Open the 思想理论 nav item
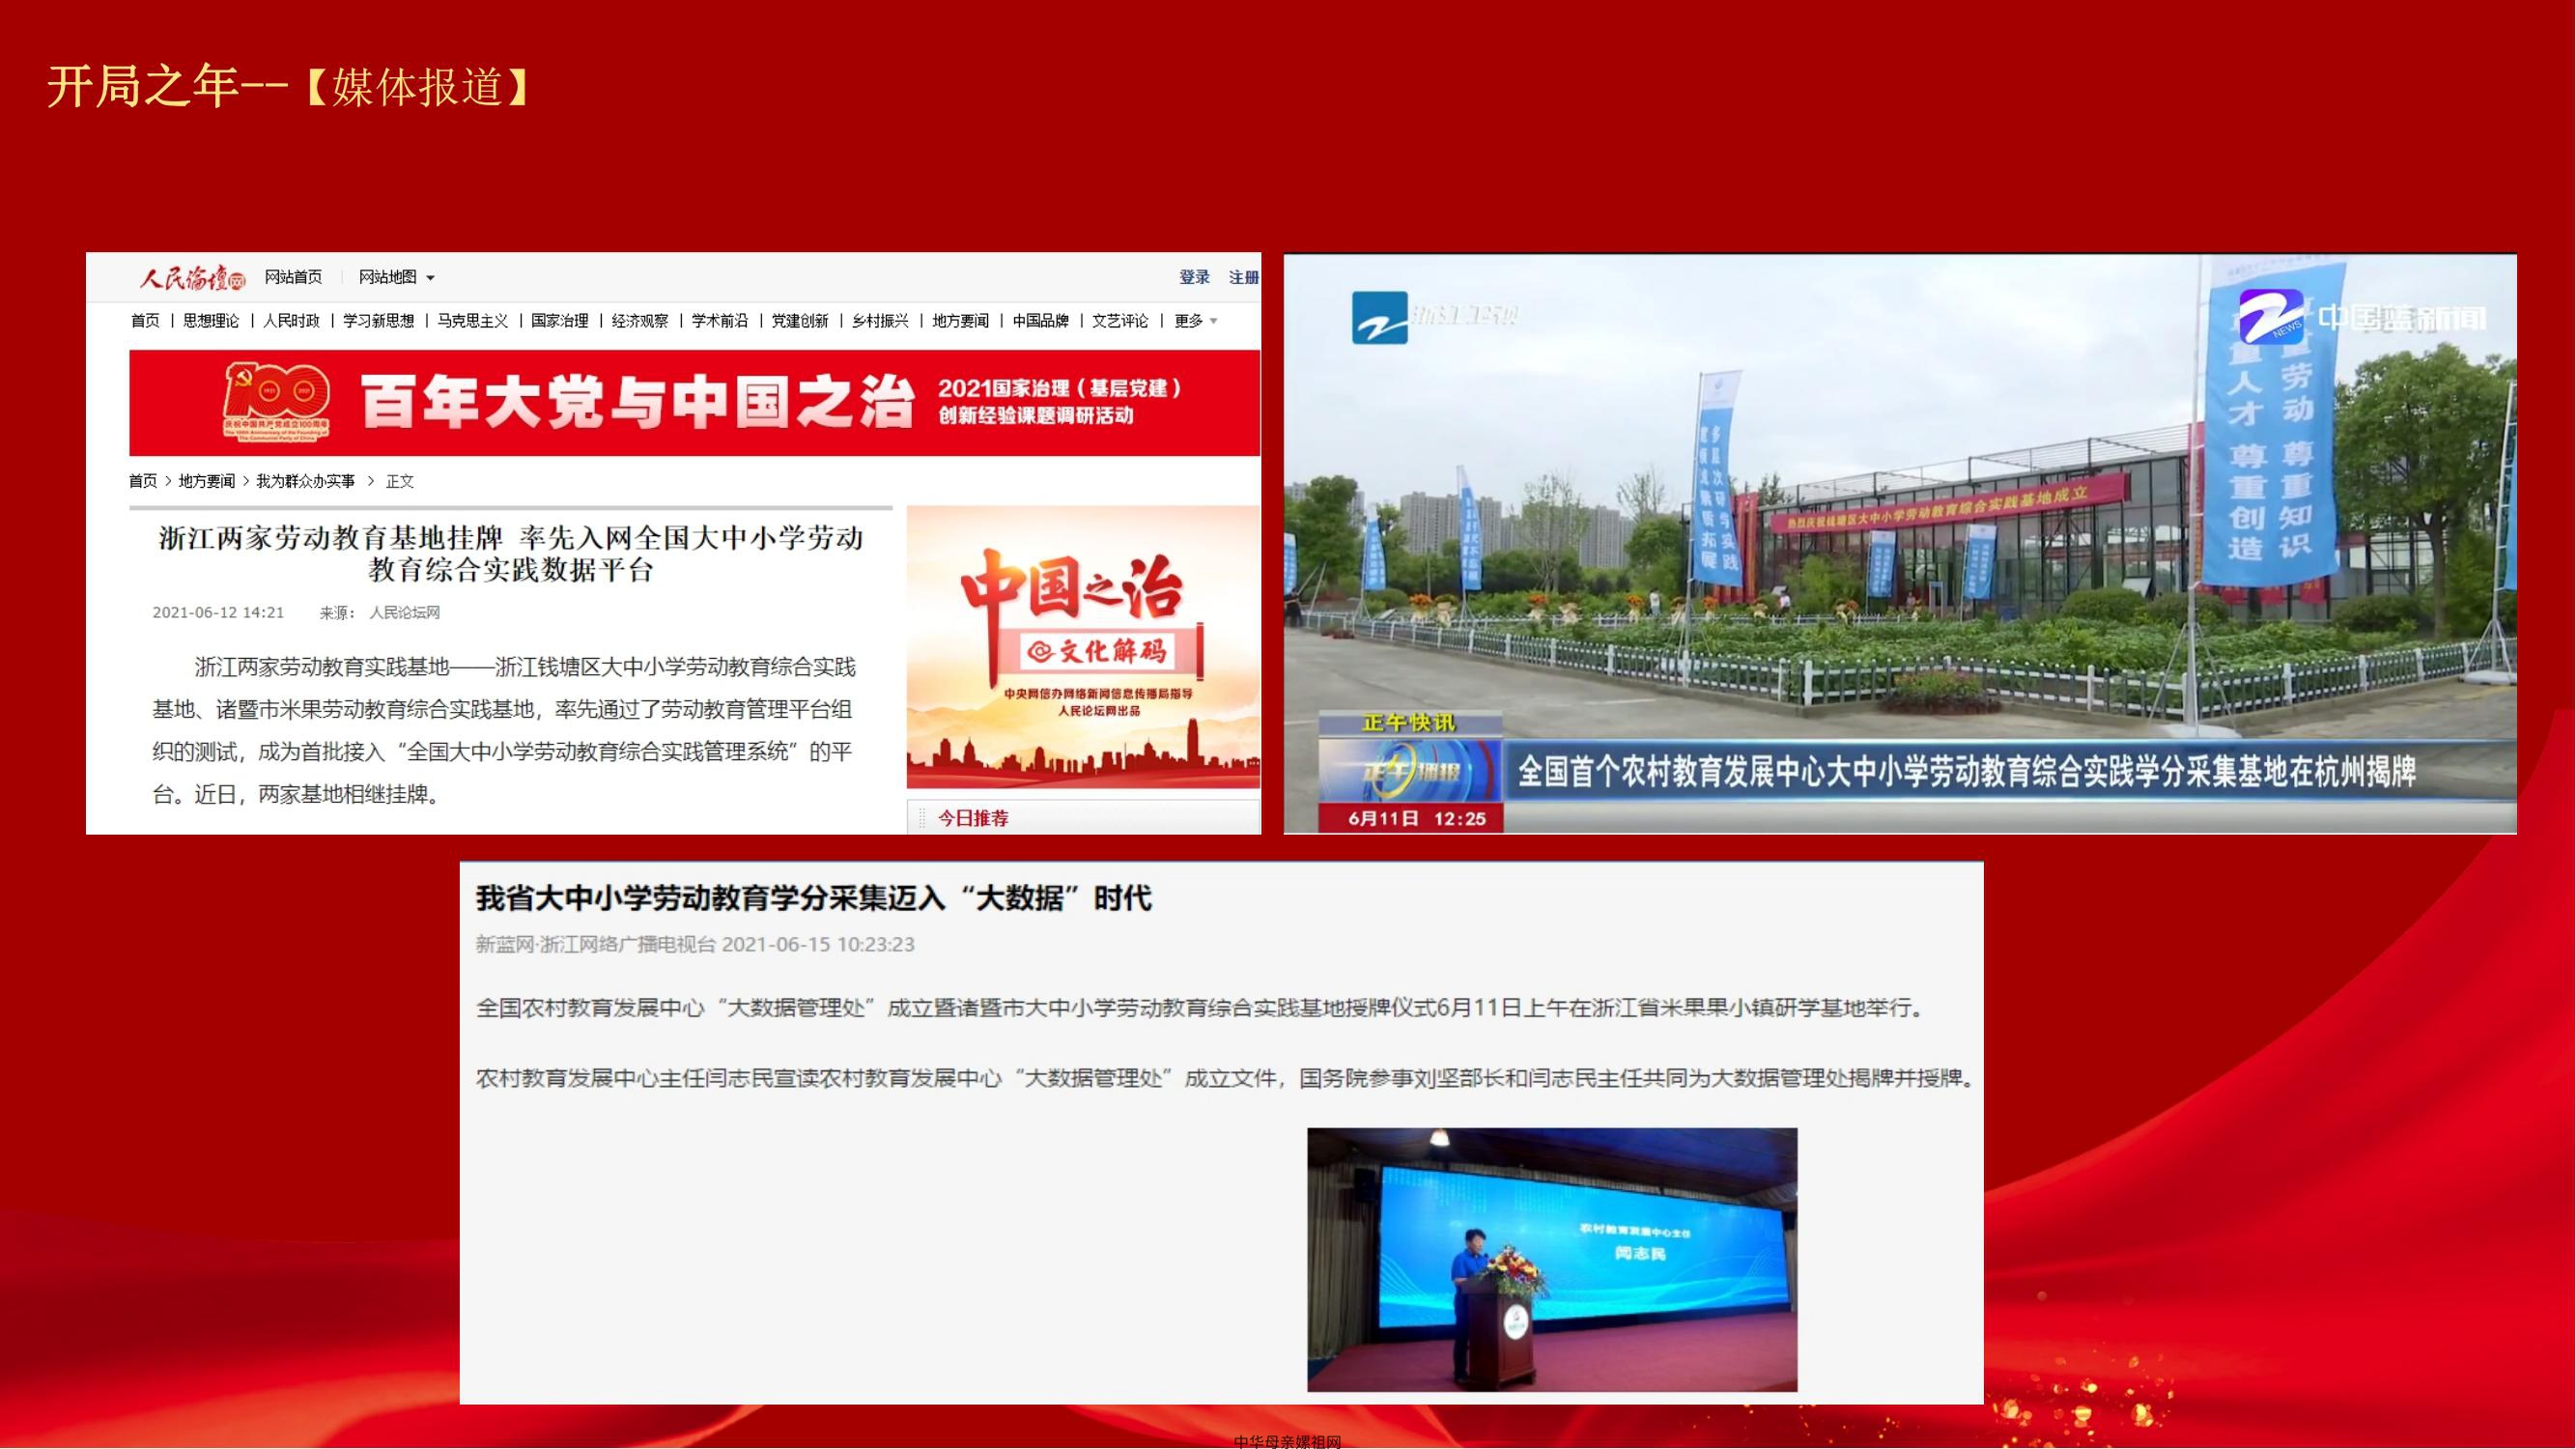The width and height of the screenshot is (2576, 1449). pyautogui.click(x=211, y=321)
